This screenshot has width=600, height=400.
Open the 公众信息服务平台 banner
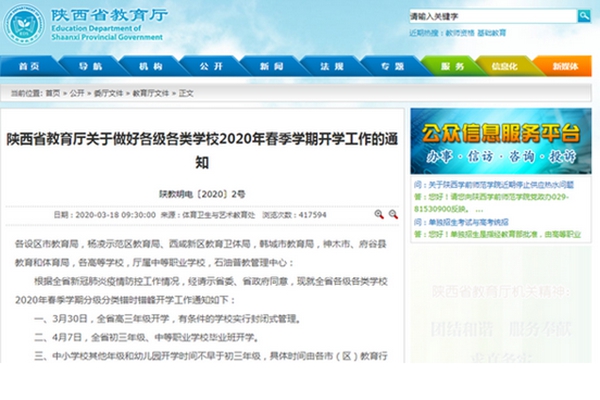coord(501,141)
